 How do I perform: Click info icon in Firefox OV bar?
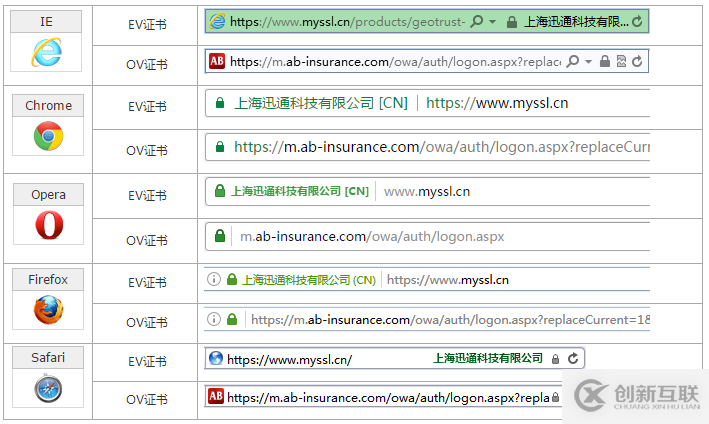coord(213,319)
